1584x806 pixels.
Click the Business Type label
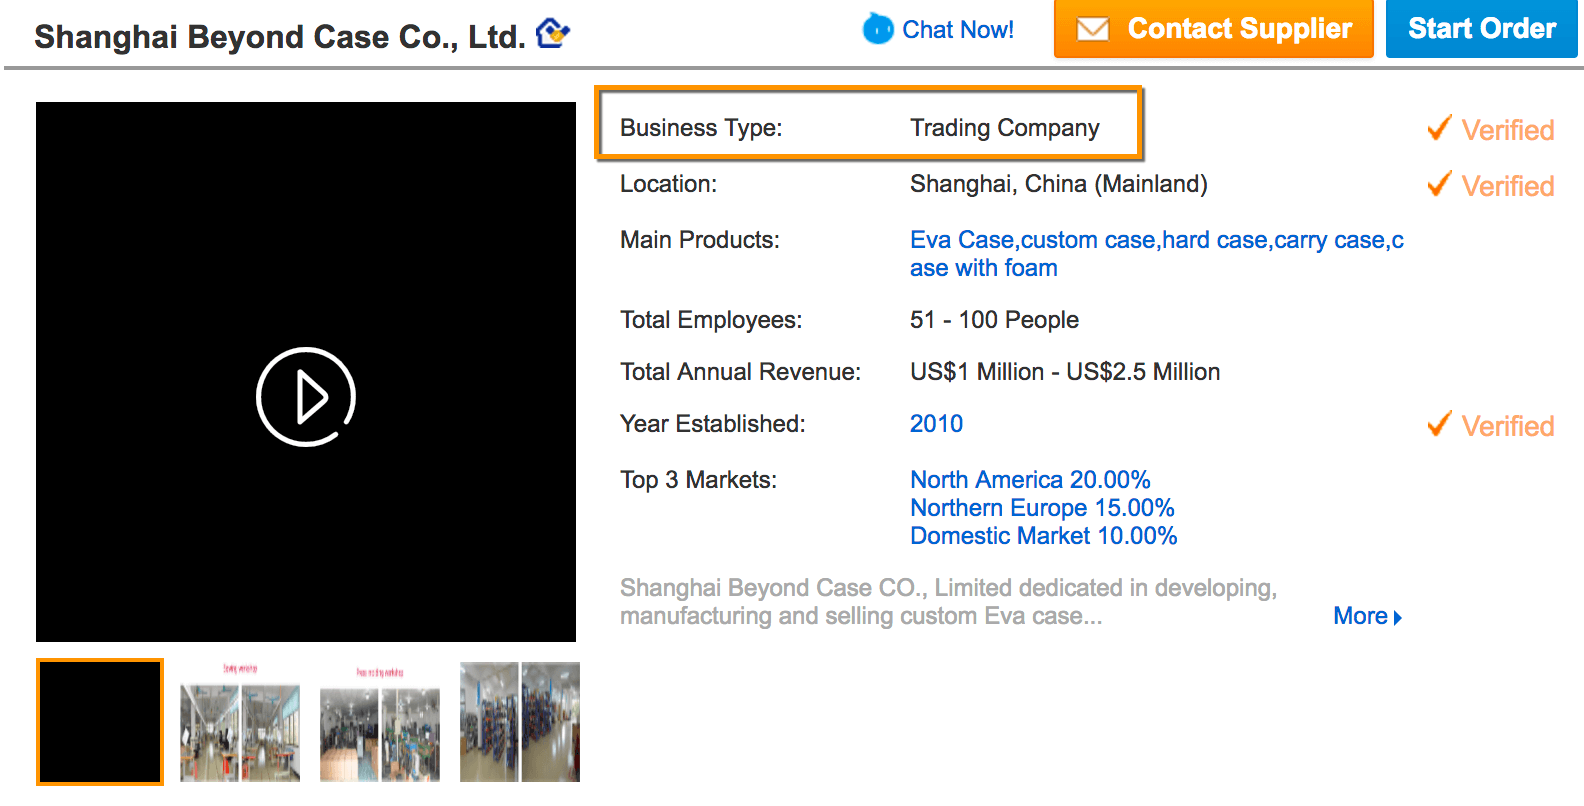pos(701,128)
